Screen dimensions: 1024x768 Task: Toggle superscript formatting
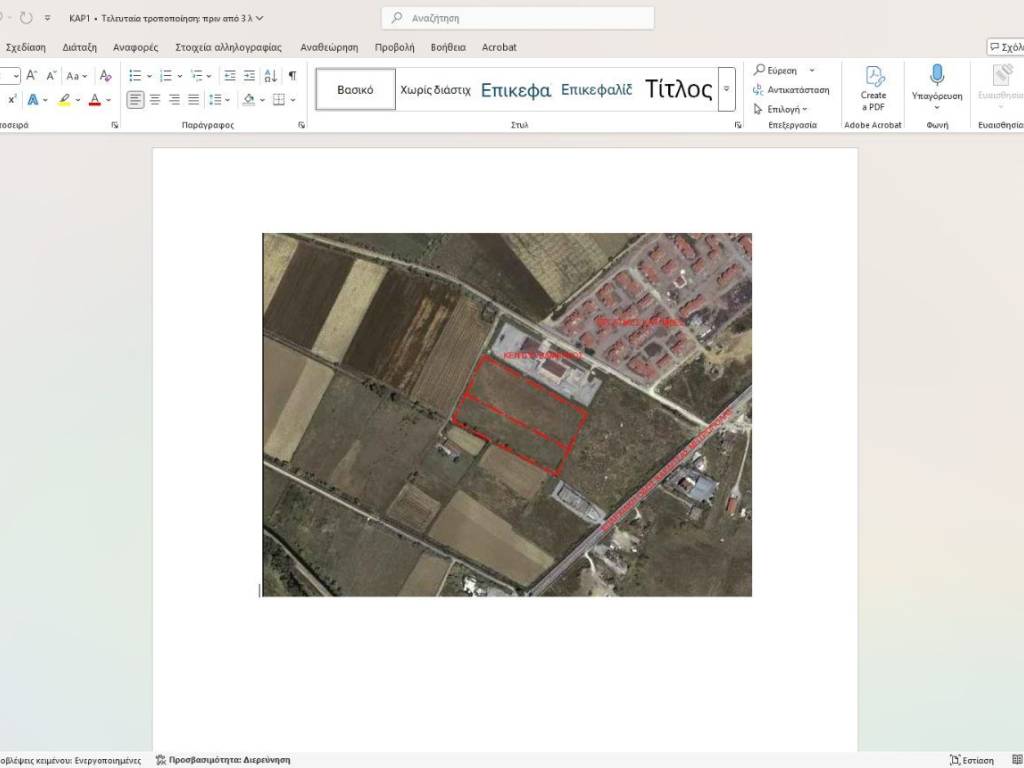pos(12,100)
